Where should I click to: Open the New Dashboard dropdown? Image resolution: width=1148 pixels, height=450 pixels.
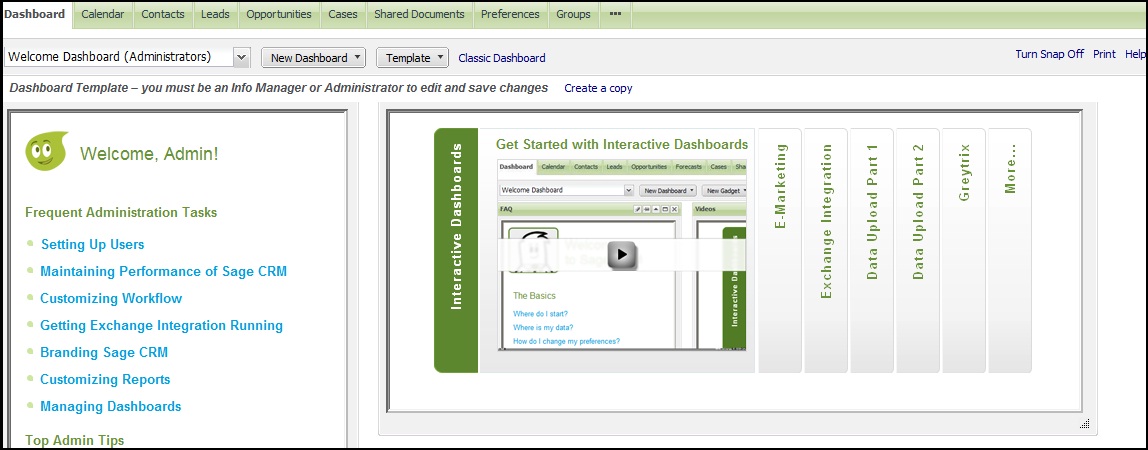[313, 58]
